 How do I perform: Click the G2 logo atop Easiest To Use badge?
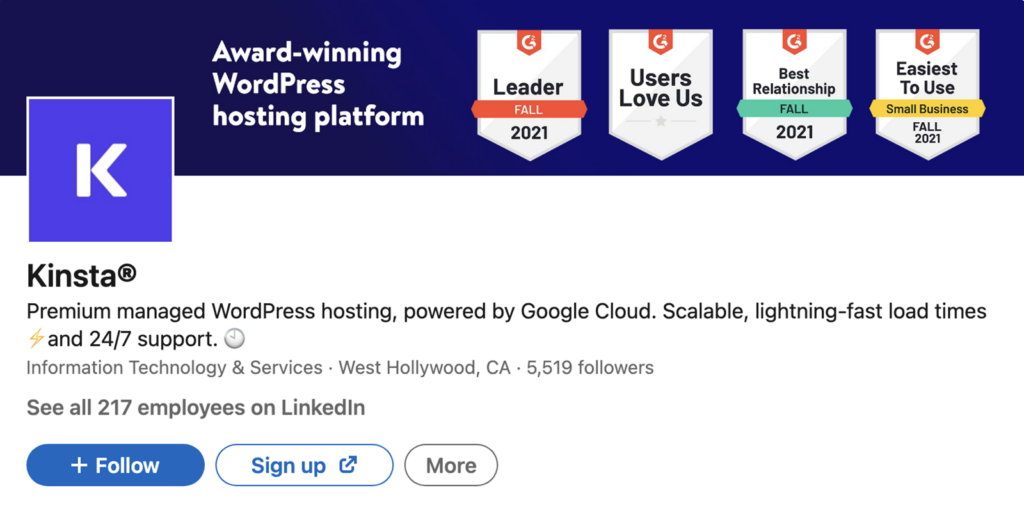click(x=927, y=42)
